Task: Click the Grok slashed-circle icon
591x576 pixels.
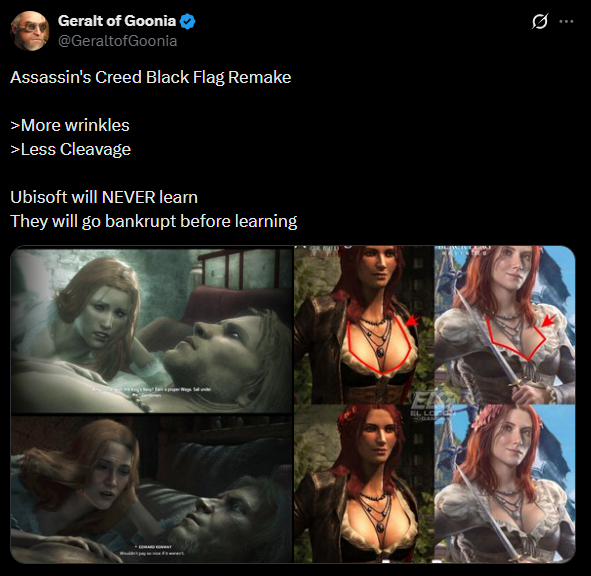Action: 539,21
